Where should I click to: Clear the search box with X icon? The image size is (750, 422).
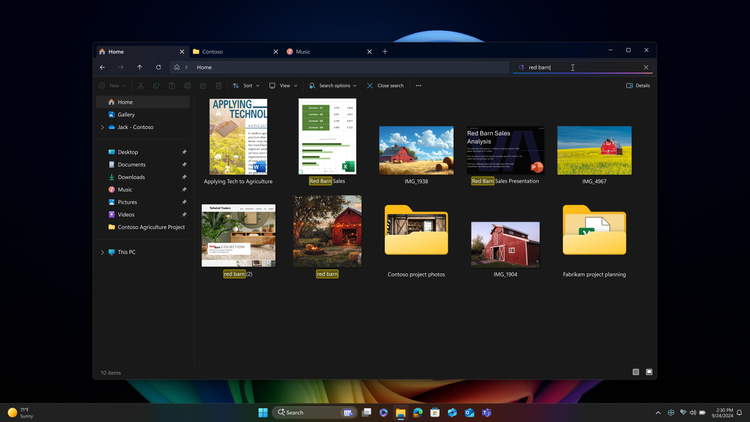[x=646, y=67]
